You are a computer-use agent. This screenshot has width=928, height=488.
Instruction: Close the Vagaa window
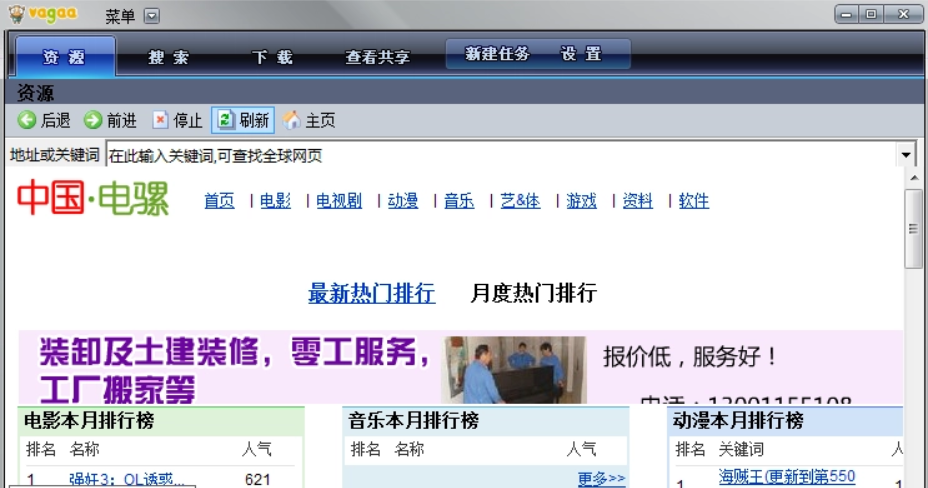tap(903, 14)
